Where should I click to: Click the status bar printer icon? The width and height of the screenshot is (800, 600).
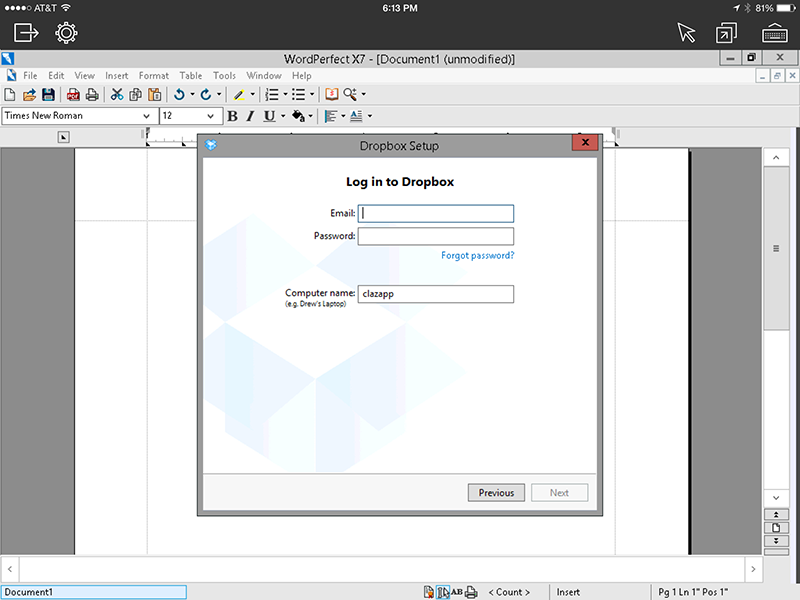[x=471, y=592]
